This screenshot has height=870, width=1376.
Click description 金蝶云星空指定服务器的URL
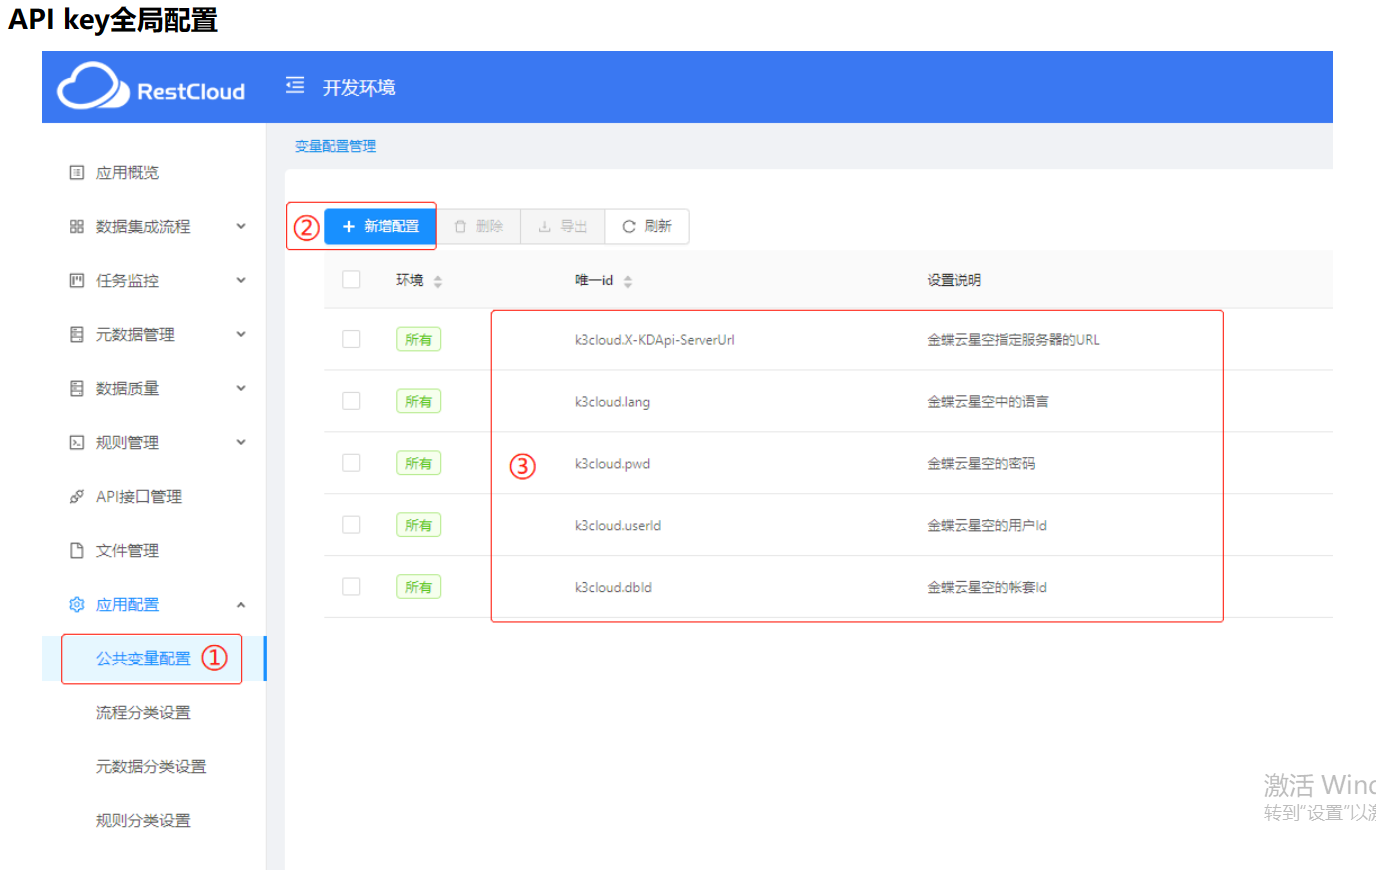(1013, 340)
